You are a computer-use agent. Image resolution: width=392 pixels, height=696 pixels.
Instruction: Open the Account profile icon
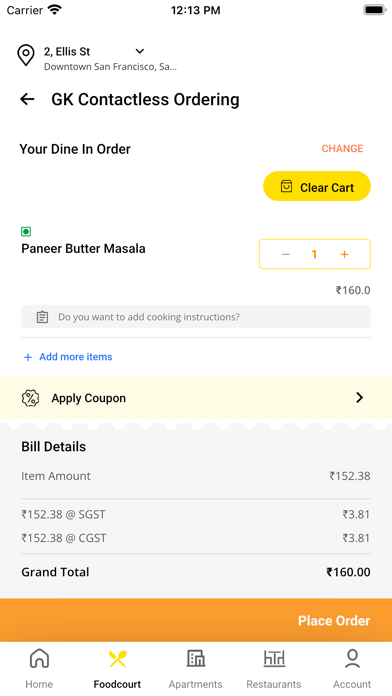(352, 658)
